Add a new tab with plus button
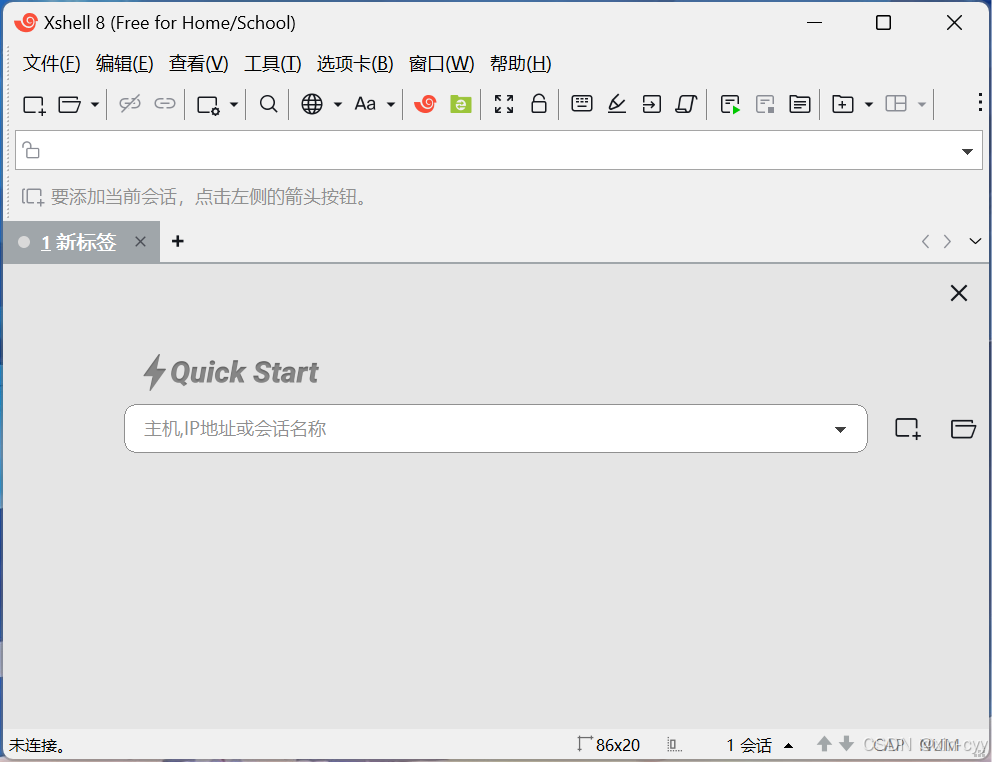Image resolution: width=992 pixels, height=762 pixels. [x=178, y=241]
